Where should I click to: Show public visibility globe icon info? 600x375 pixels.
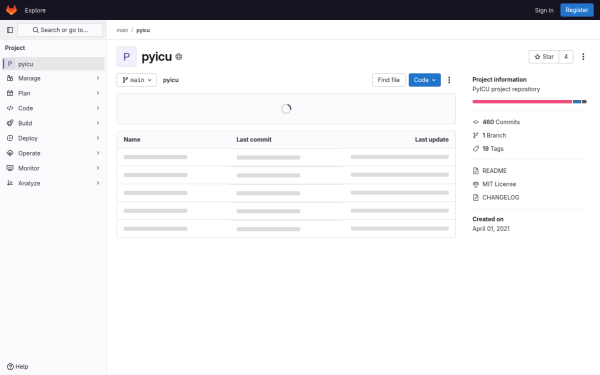pos(179,57)
